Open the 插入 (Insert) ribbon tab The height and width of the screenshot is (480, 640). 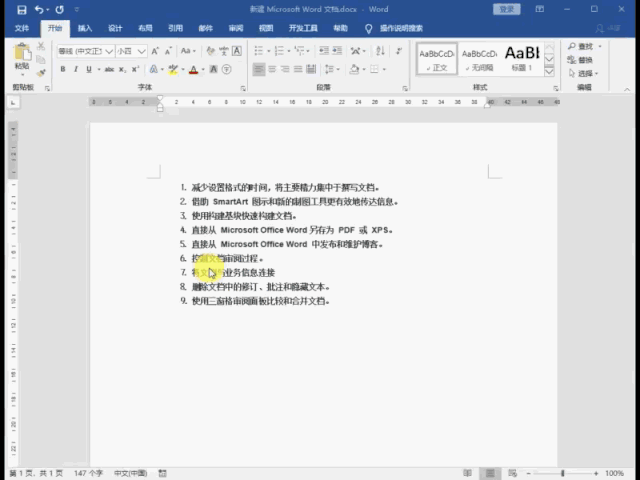[x=85, y=29]
